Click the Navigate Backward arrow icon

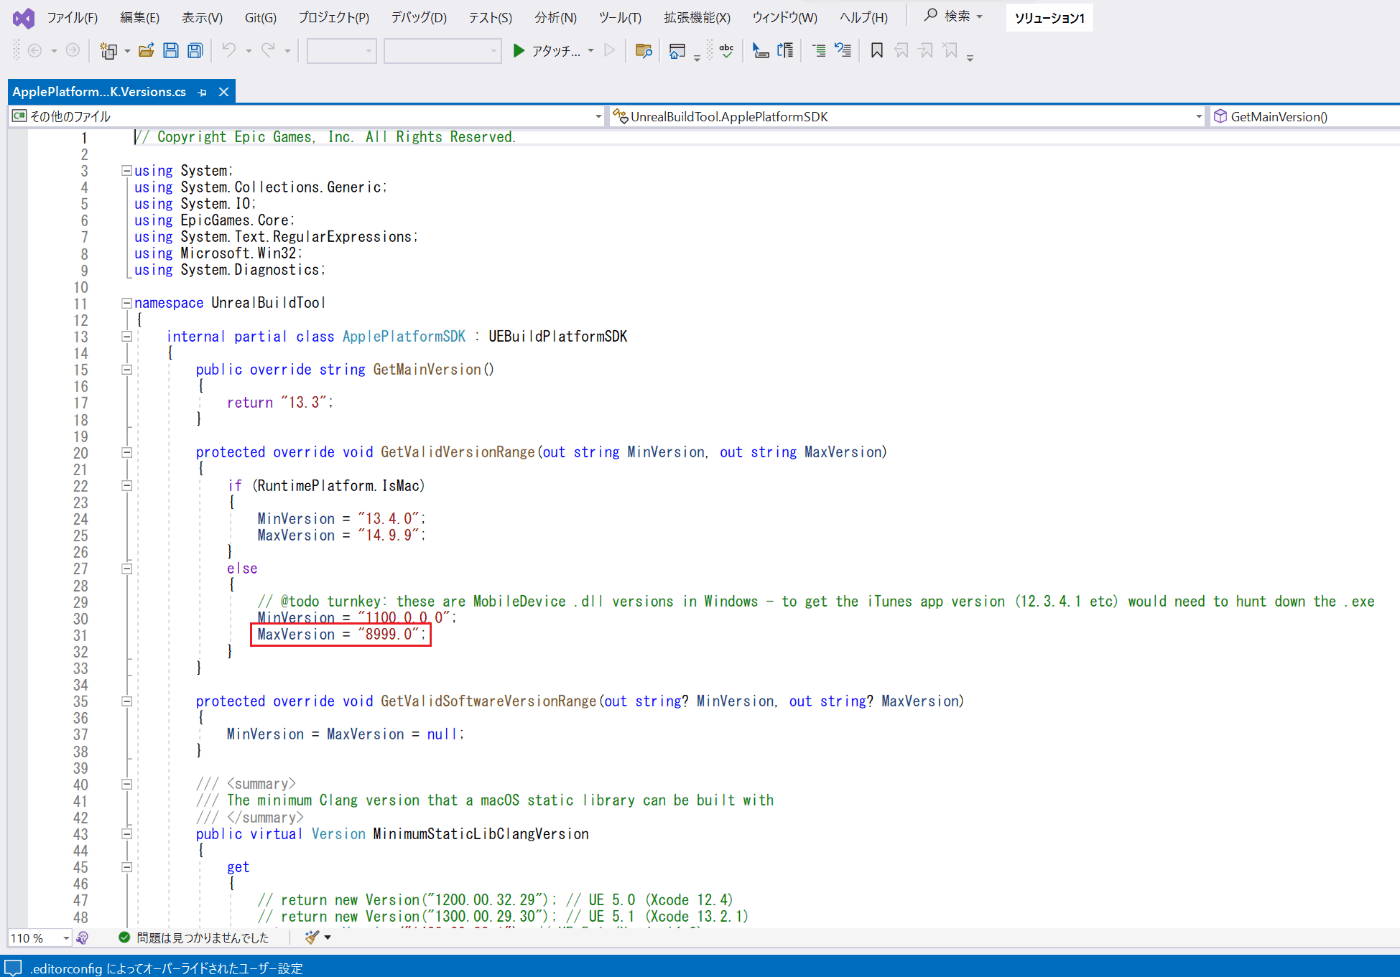[35, 50]
